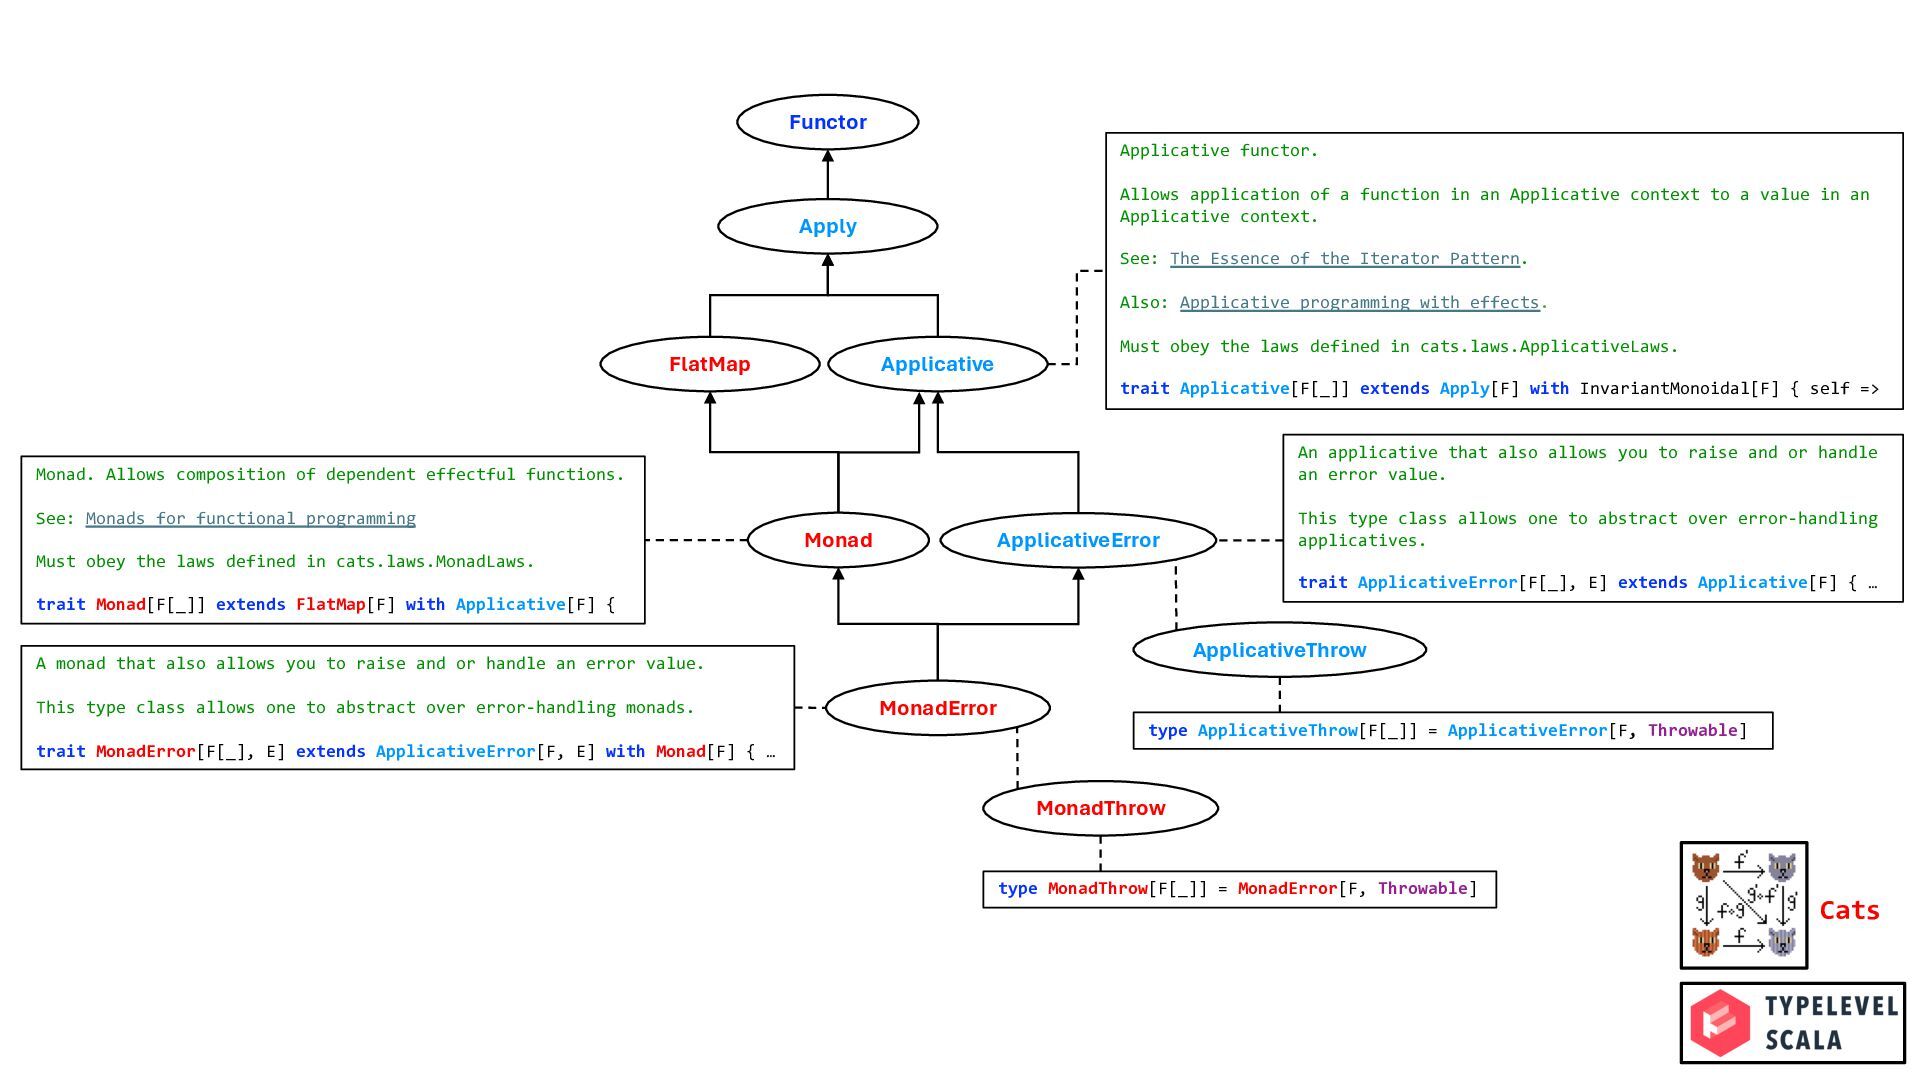Click the Monad node ellipse
The width and height of the screenshot is (1920, 1080).
pyautogui.click(x=838, y=540)
